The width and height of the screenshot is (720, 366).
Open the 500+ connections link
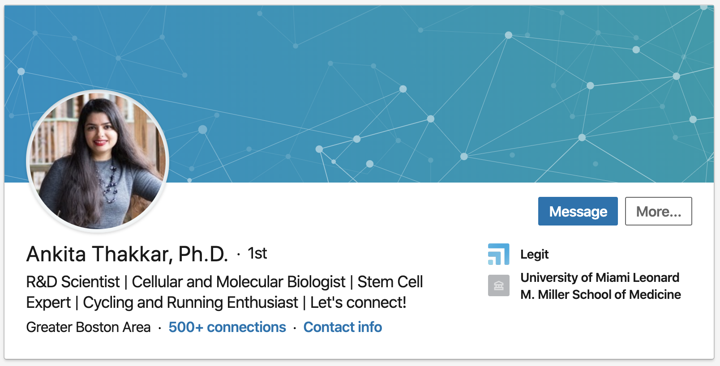pyautogui.click(x=227, y=327)
